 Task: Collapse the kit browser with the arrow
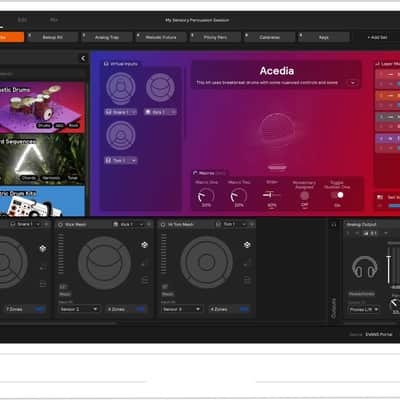83,59
